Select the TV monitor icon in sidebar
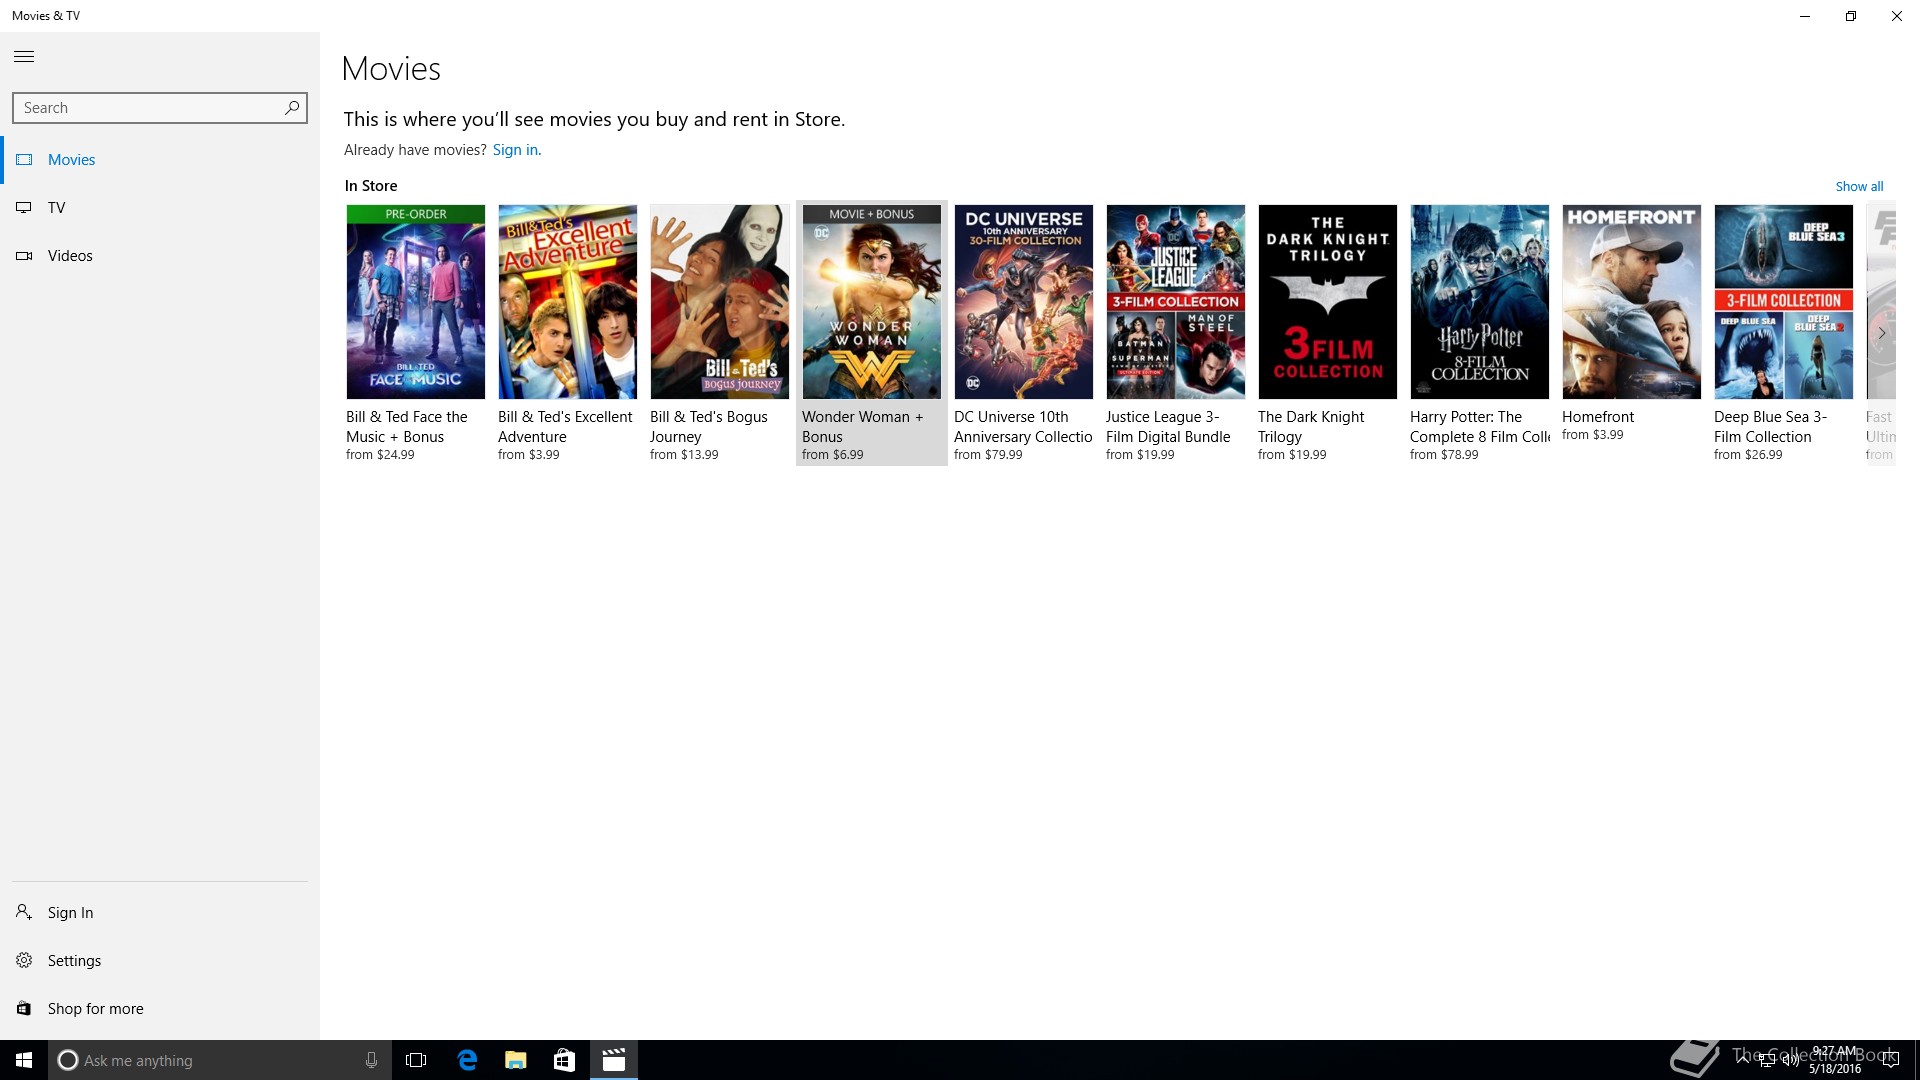 24,208
